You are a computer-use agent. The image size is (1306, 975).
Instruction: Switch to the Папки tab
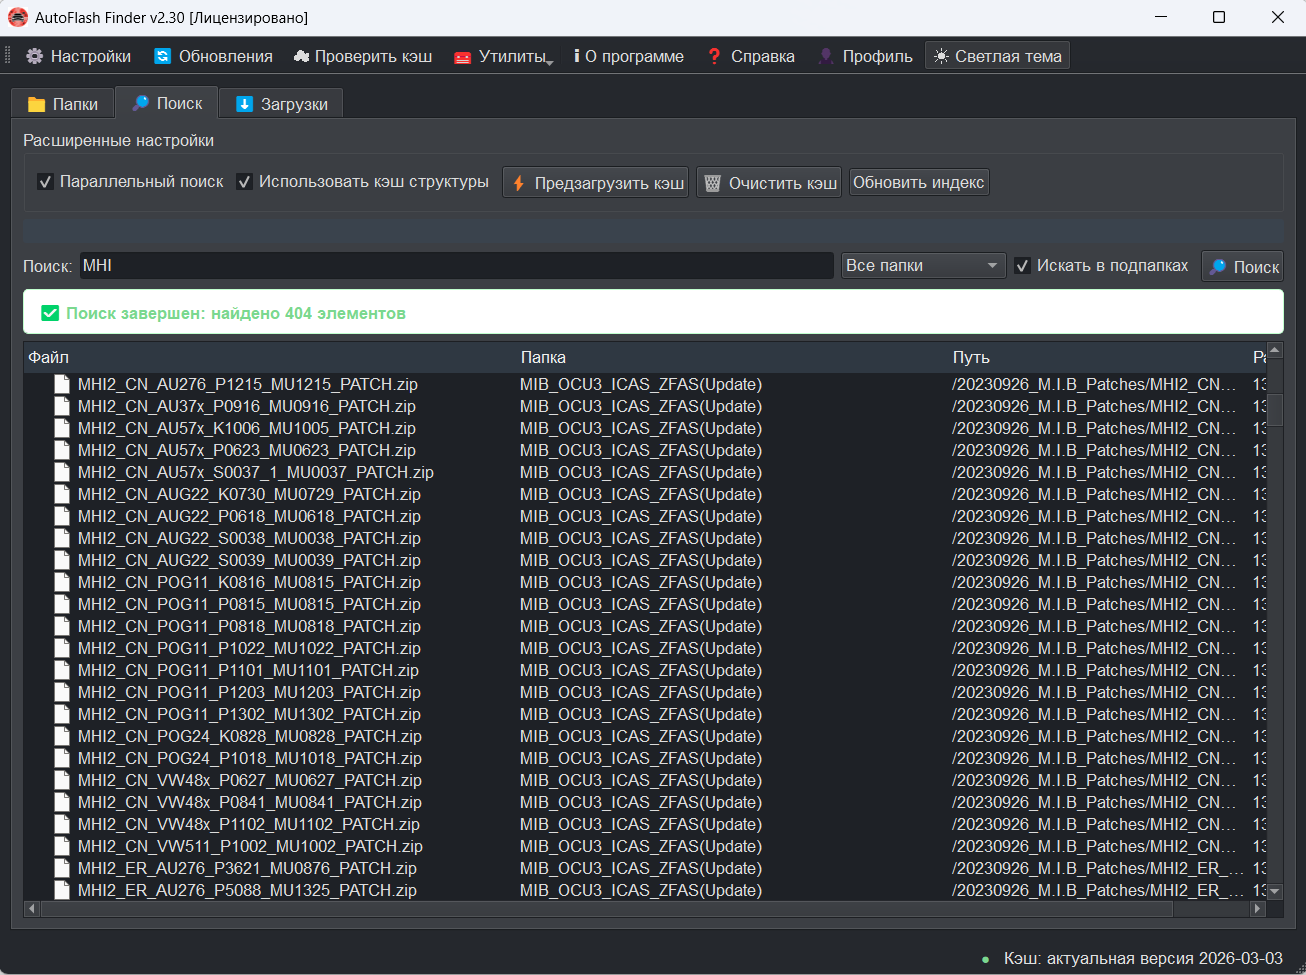click(63, 104)
